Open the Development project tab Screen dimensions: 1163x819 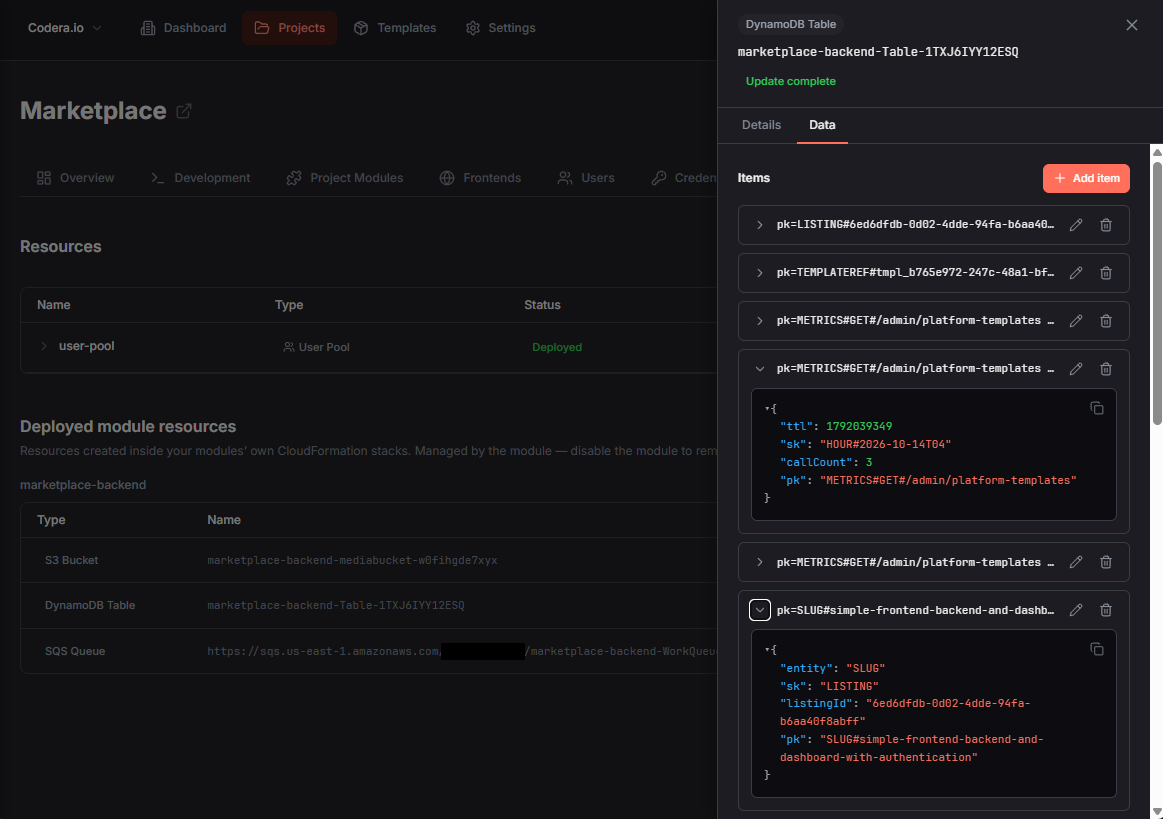(x=200, y=178)
